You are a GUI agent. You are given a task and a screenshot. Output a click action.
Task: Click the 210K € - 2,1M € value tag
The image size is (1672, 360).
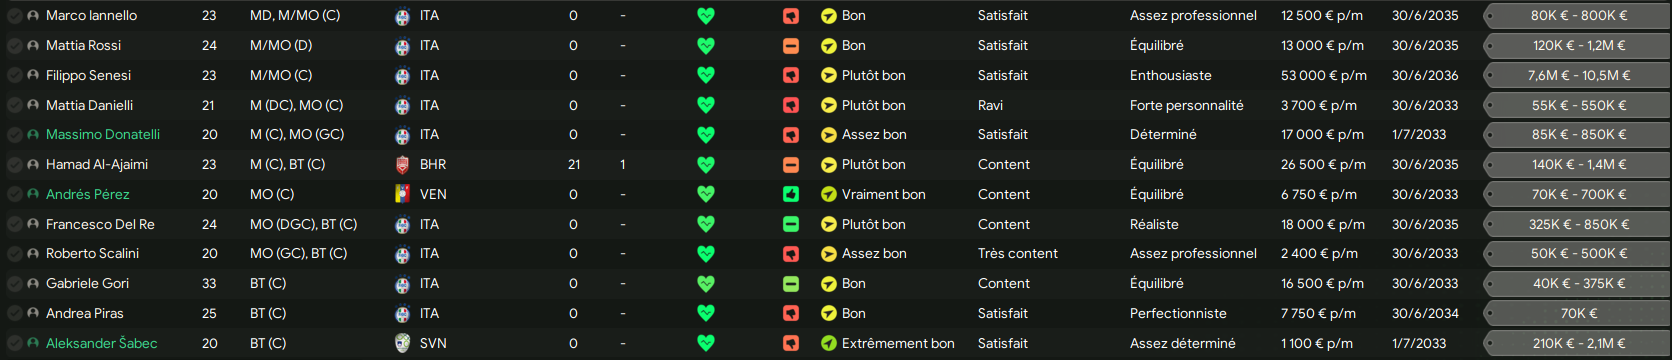[x=1577, y=344]
